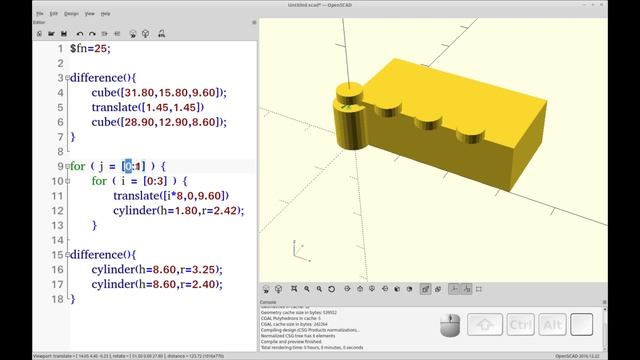Toggle Show Scale Markers in viewport toolbar
Image resolution: width=640 pixels, height=360 pixels.
tap(467, 289)
